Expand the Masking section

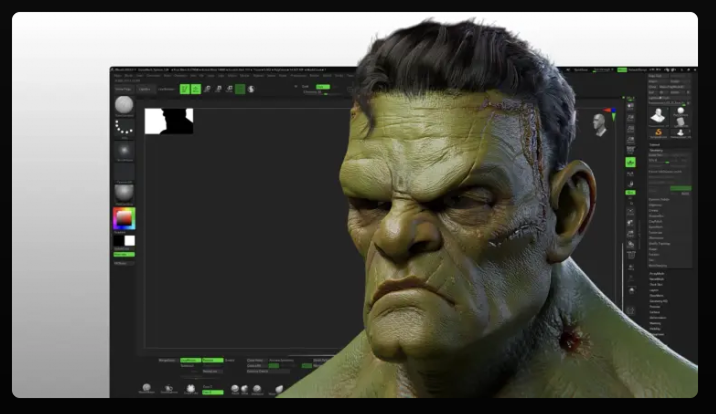click(655, 323)
